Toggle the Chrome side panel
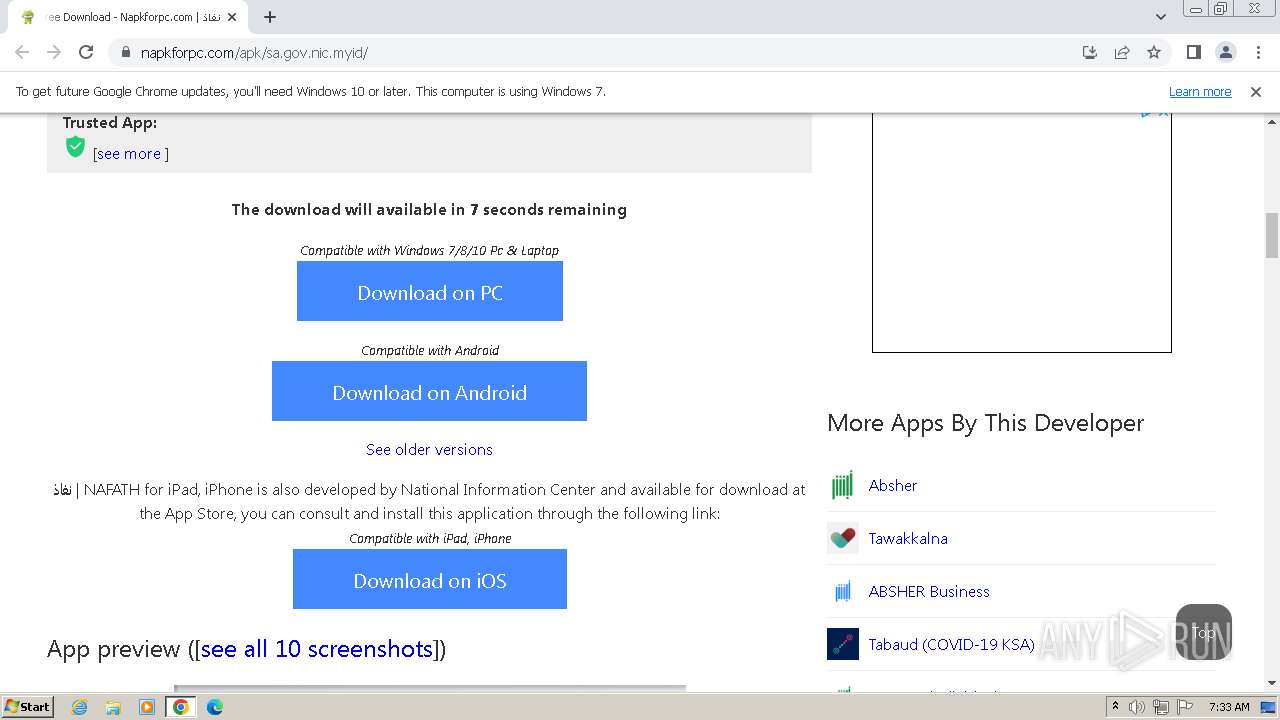 (x=1193, y=52)
